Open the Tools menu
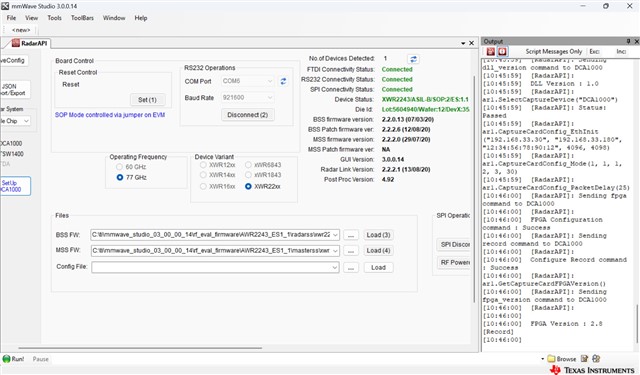Screen dimensions: 640x375 pyautogui.click(x=54, y=18)
